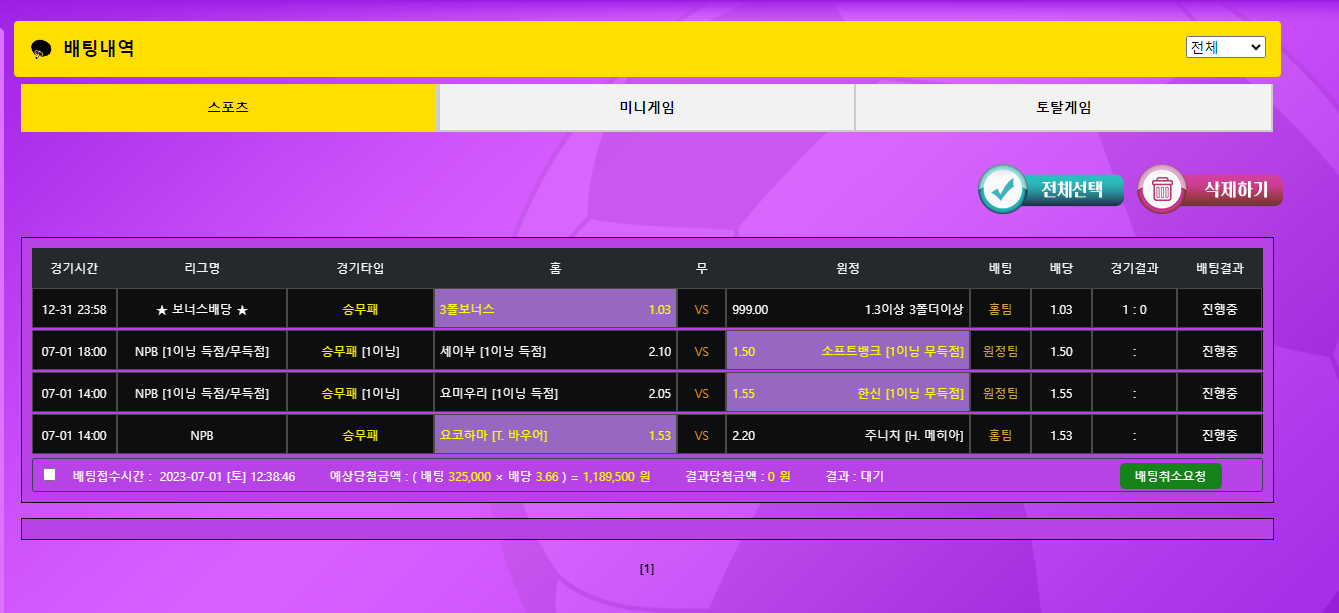Select the 토탈게임 tab

coord(1063,107)
